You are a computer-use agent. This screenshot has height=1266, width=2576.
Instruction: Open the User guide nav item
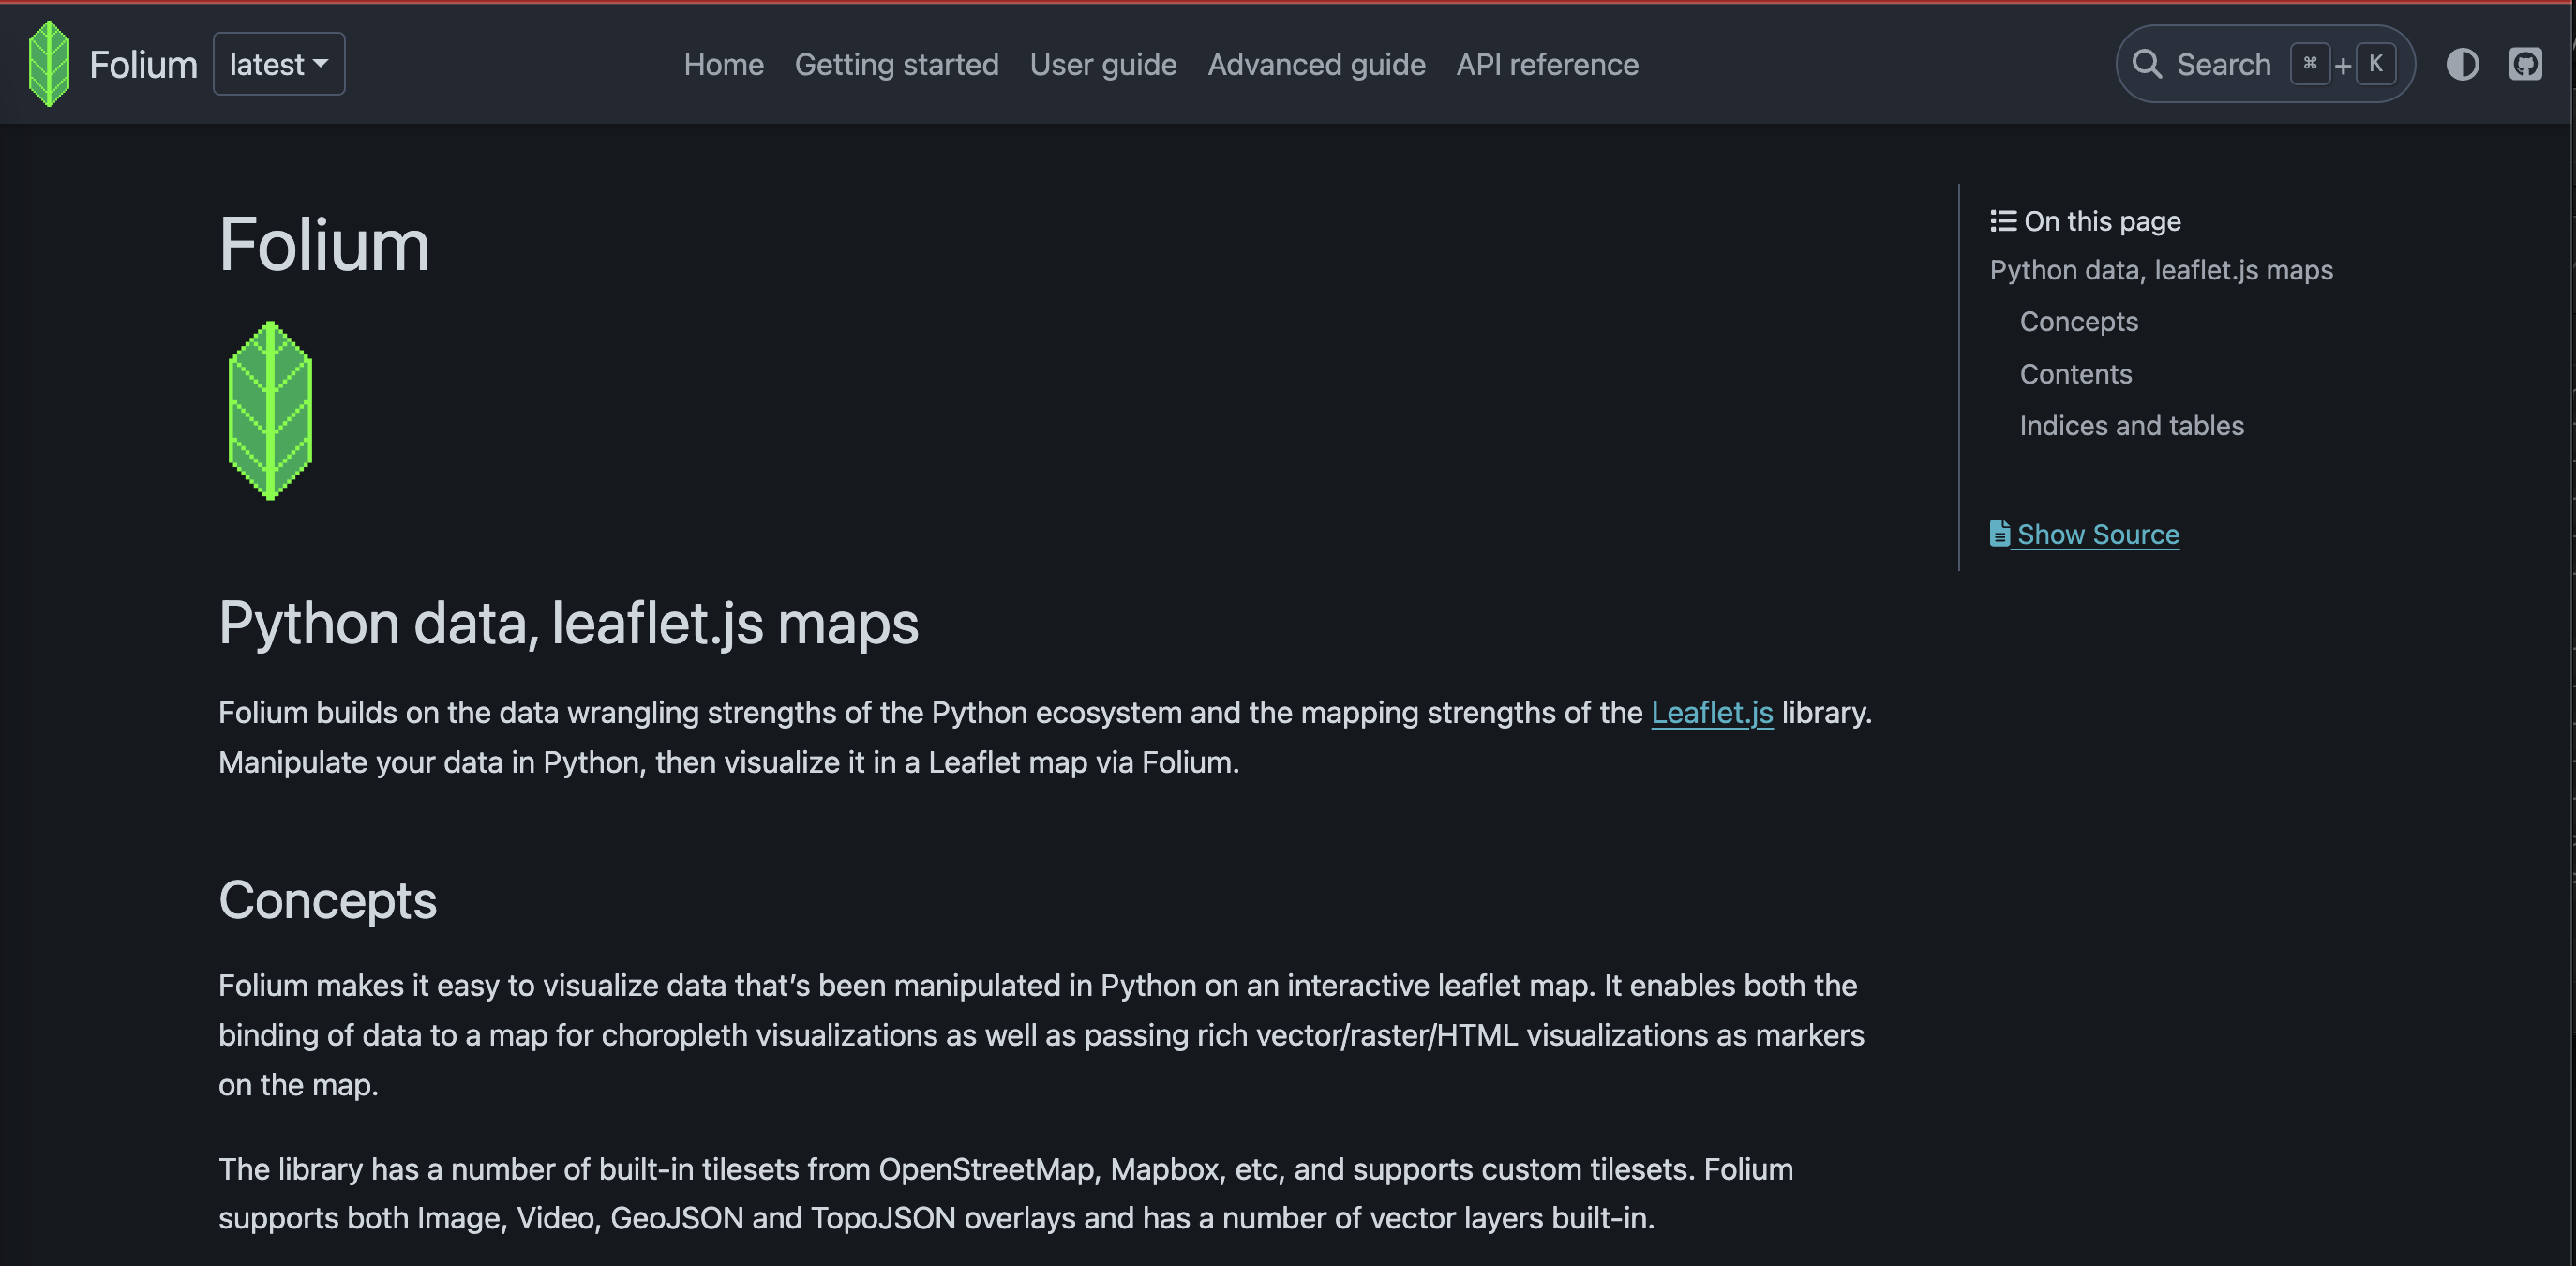pyautogui.click(x=1103, y=65)
